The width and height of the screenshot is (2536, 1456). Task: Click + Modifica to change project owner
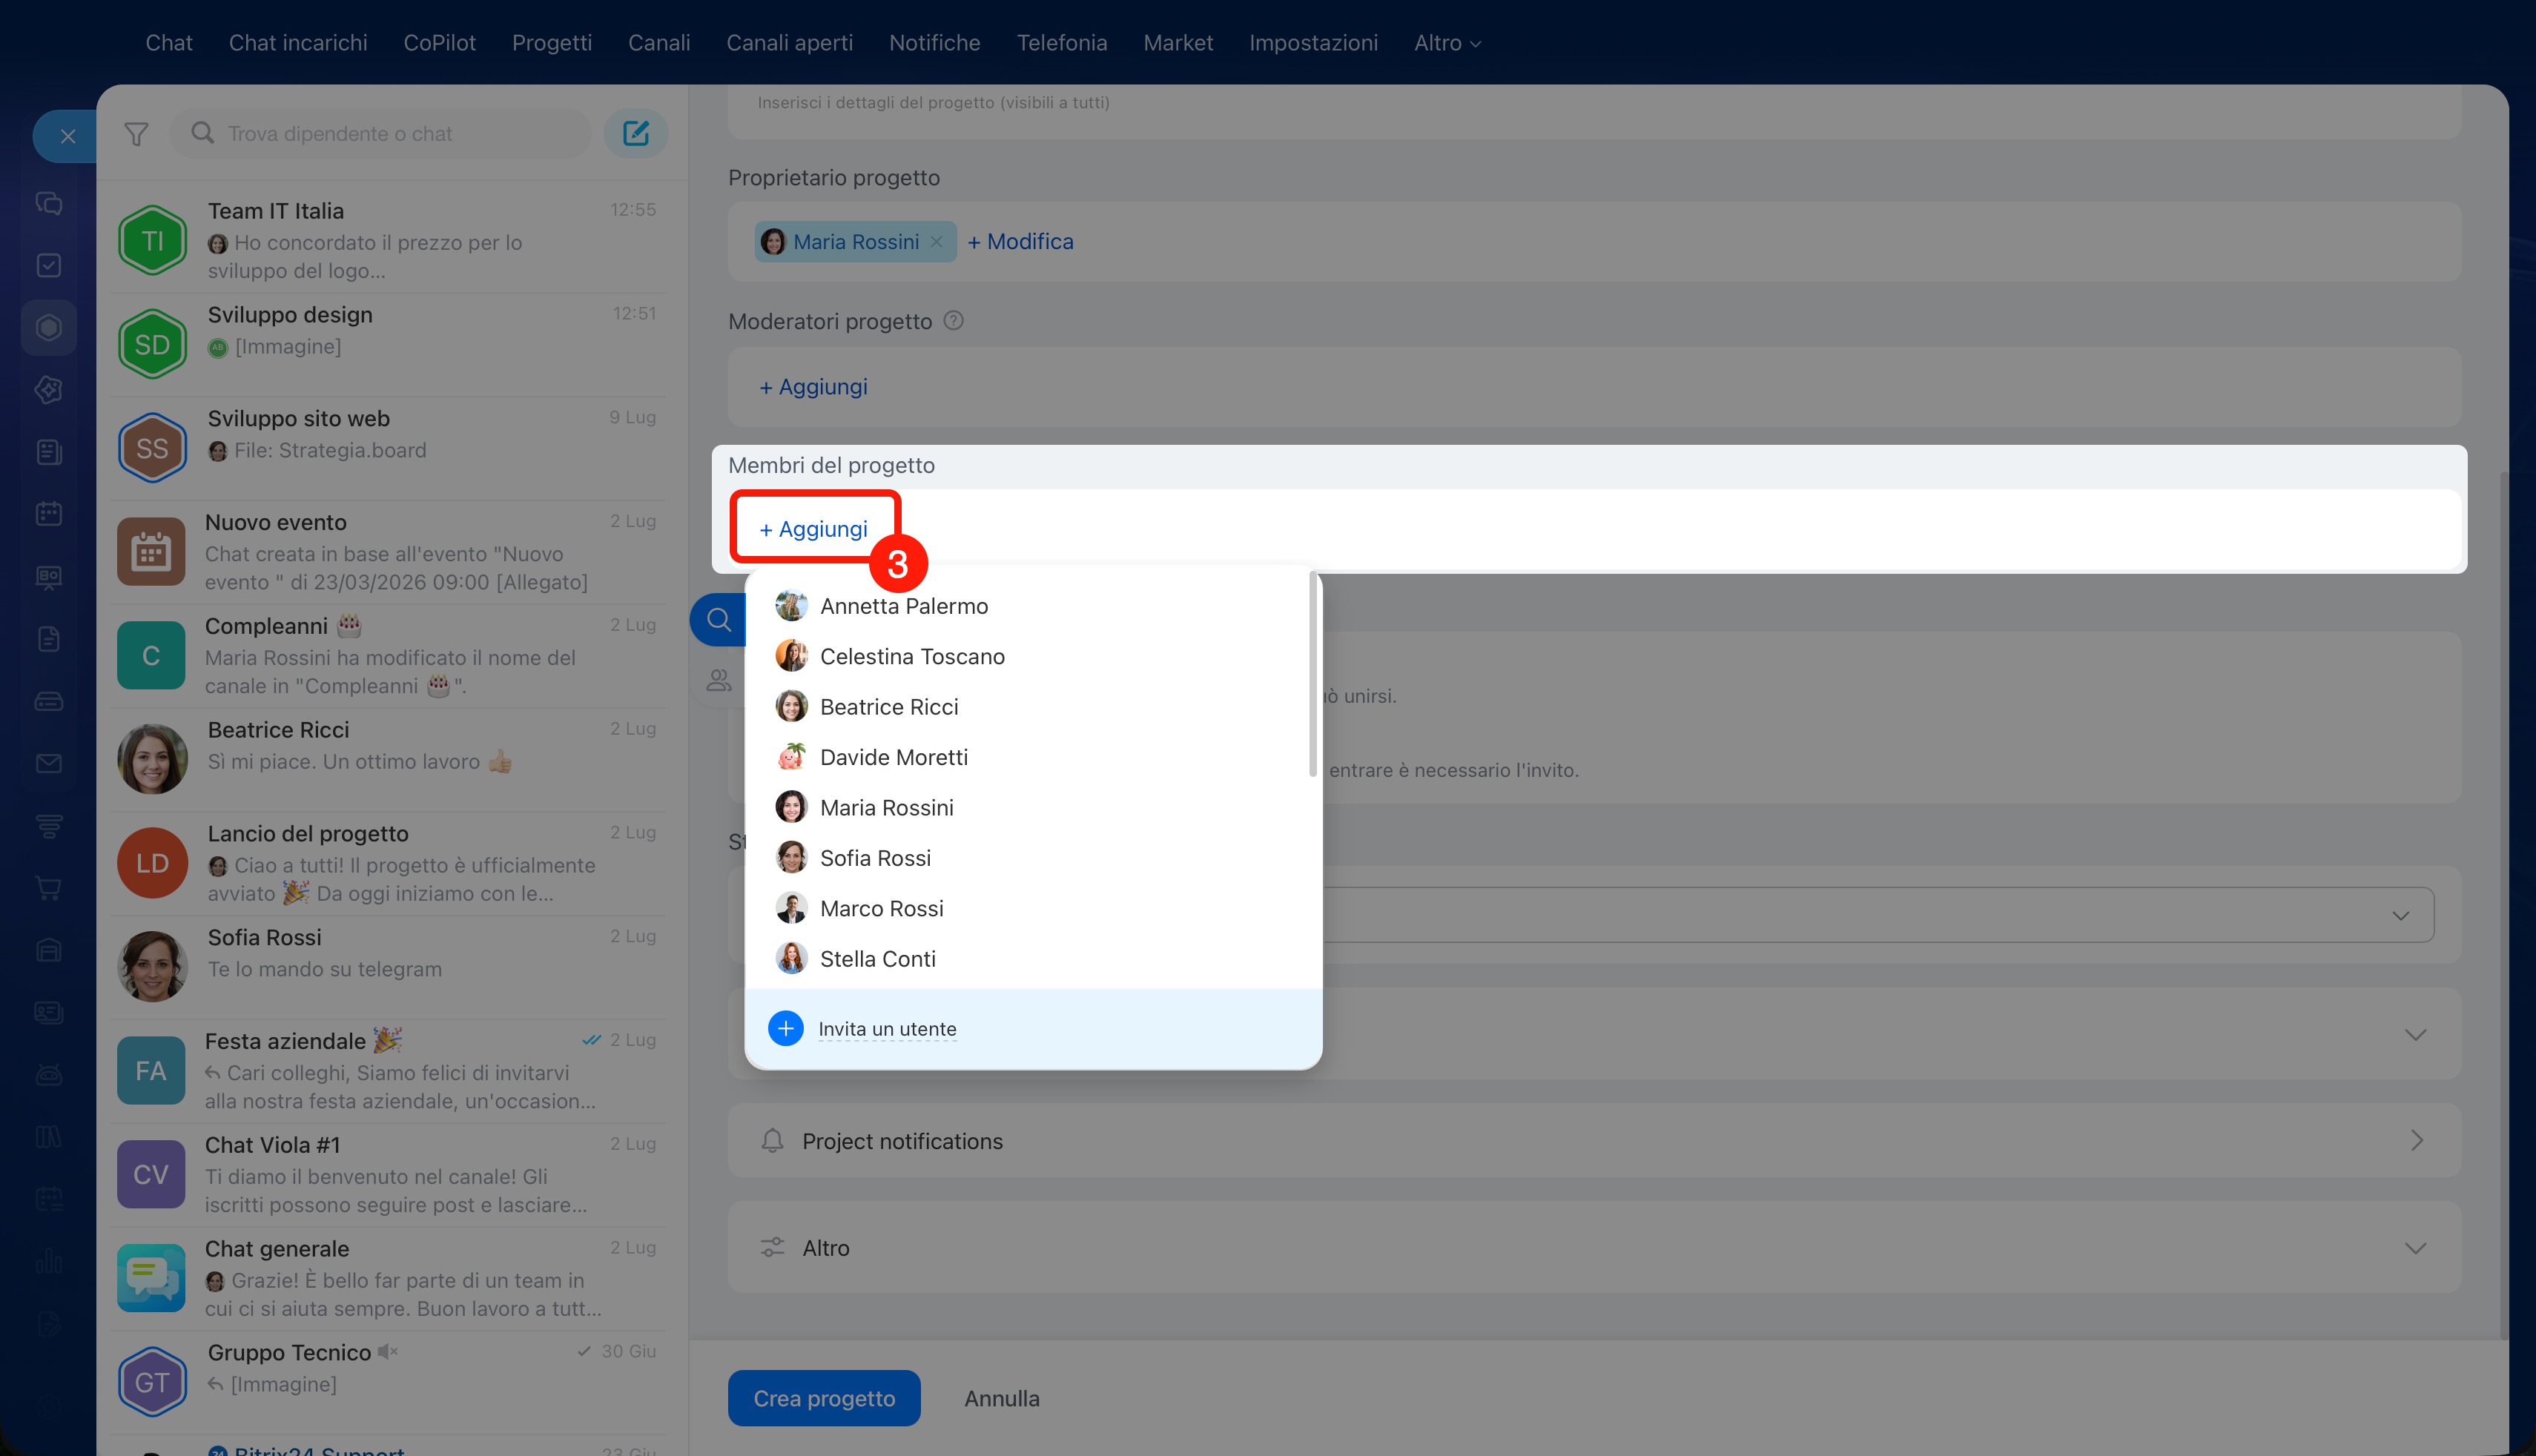pos(1020,242)
